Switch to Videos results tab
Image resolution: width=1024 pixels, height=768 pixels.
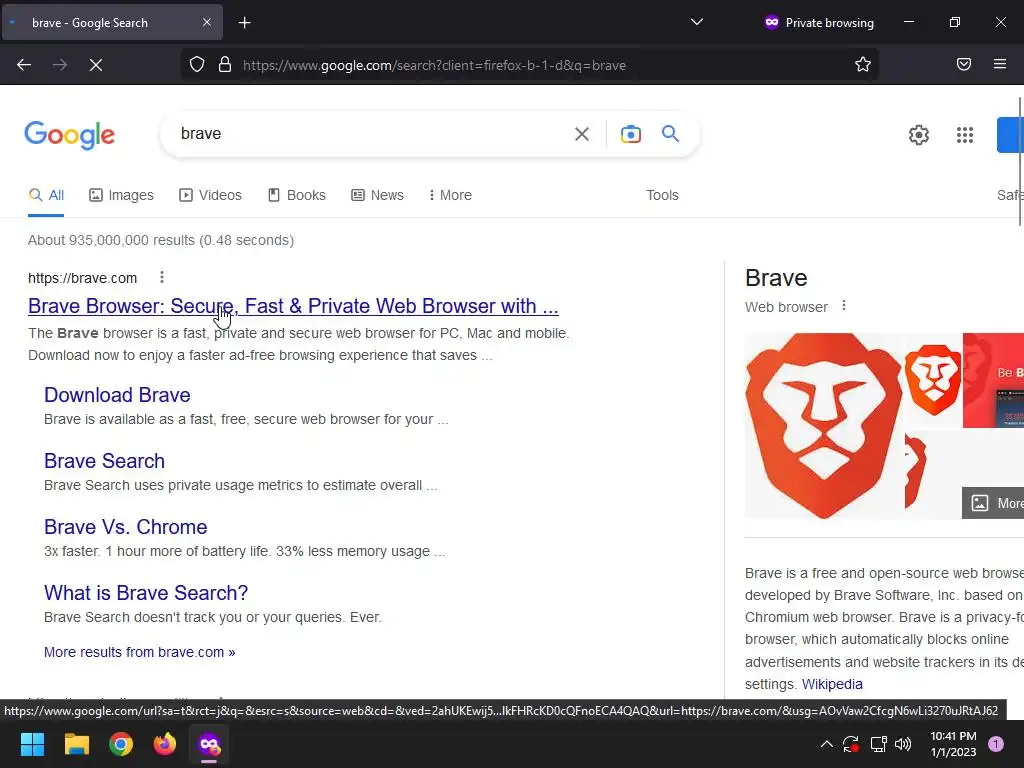210,195
